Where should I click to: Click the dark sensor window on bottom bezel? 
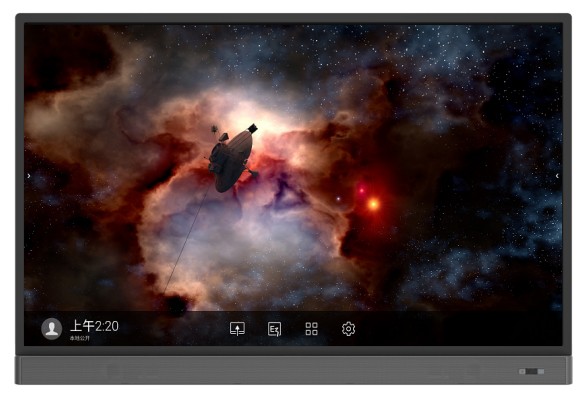532,372
